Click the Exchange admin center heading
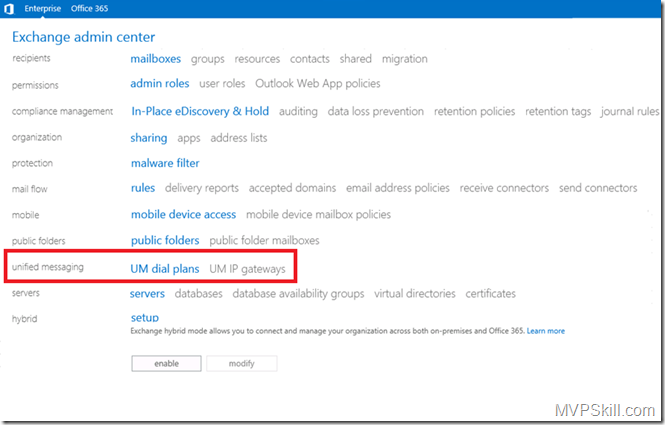 (84, 37)
